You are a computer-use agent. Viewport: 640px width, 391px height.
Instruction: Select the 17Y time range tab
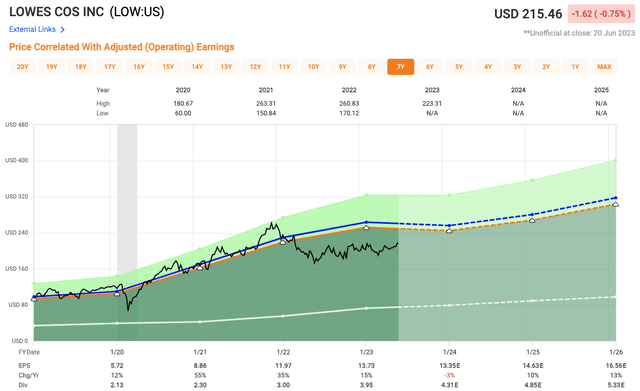[x=110, y=67]
